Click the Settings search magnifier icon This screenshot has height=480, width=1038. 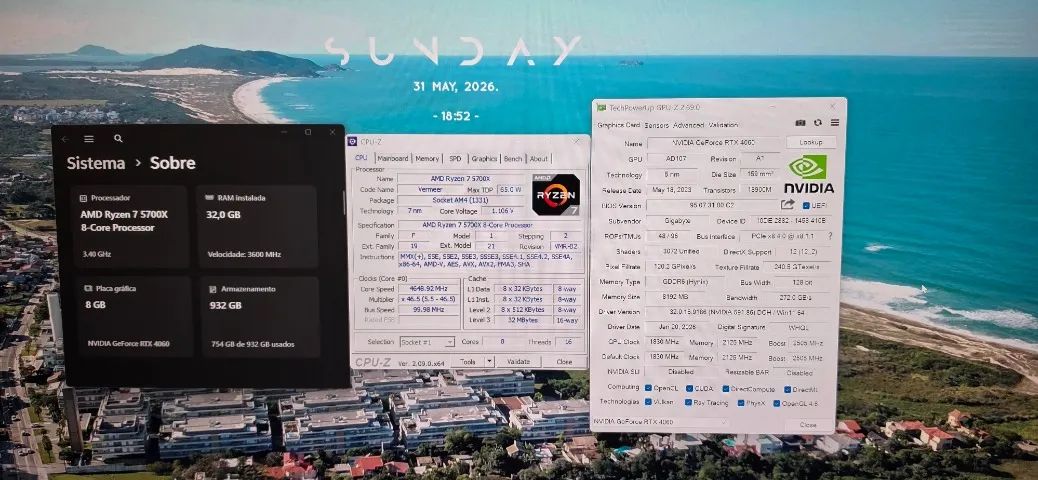coord(118,138)
